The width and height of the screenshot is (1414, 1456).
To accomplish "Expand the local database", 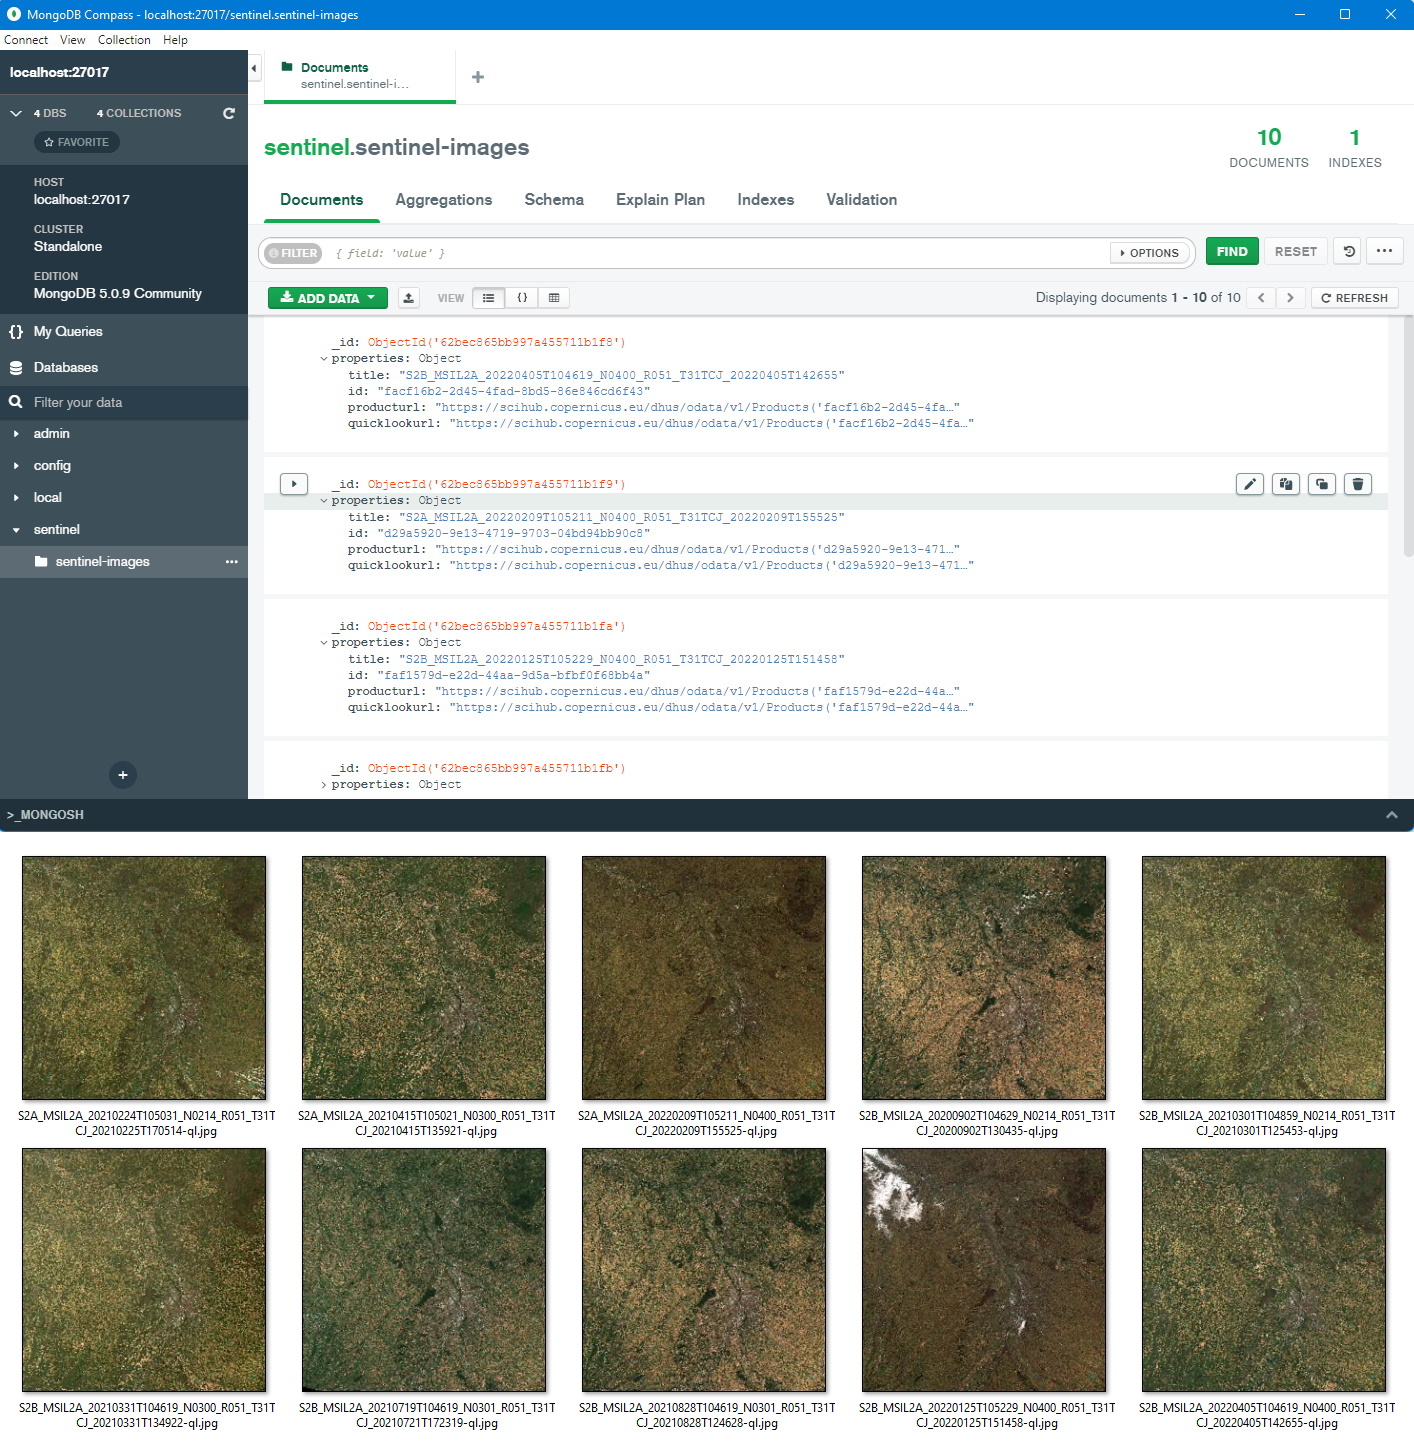I will 16,497.
